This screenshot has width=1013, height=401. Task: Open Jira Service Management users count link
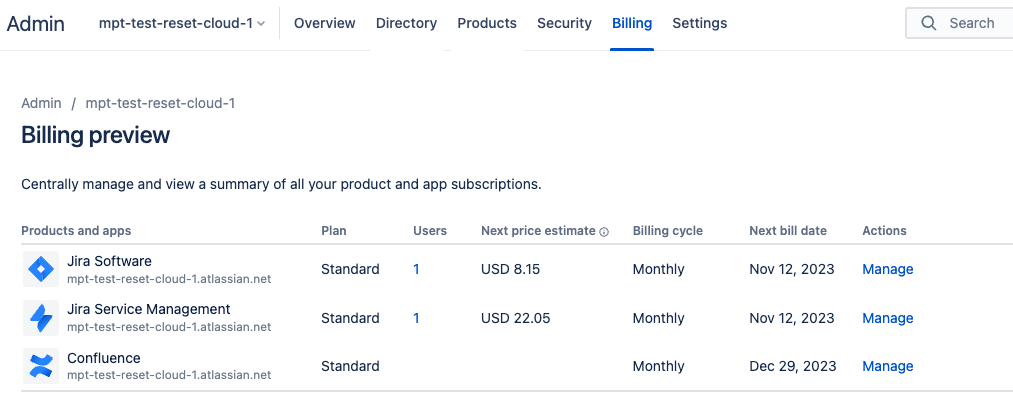[416, 318]
